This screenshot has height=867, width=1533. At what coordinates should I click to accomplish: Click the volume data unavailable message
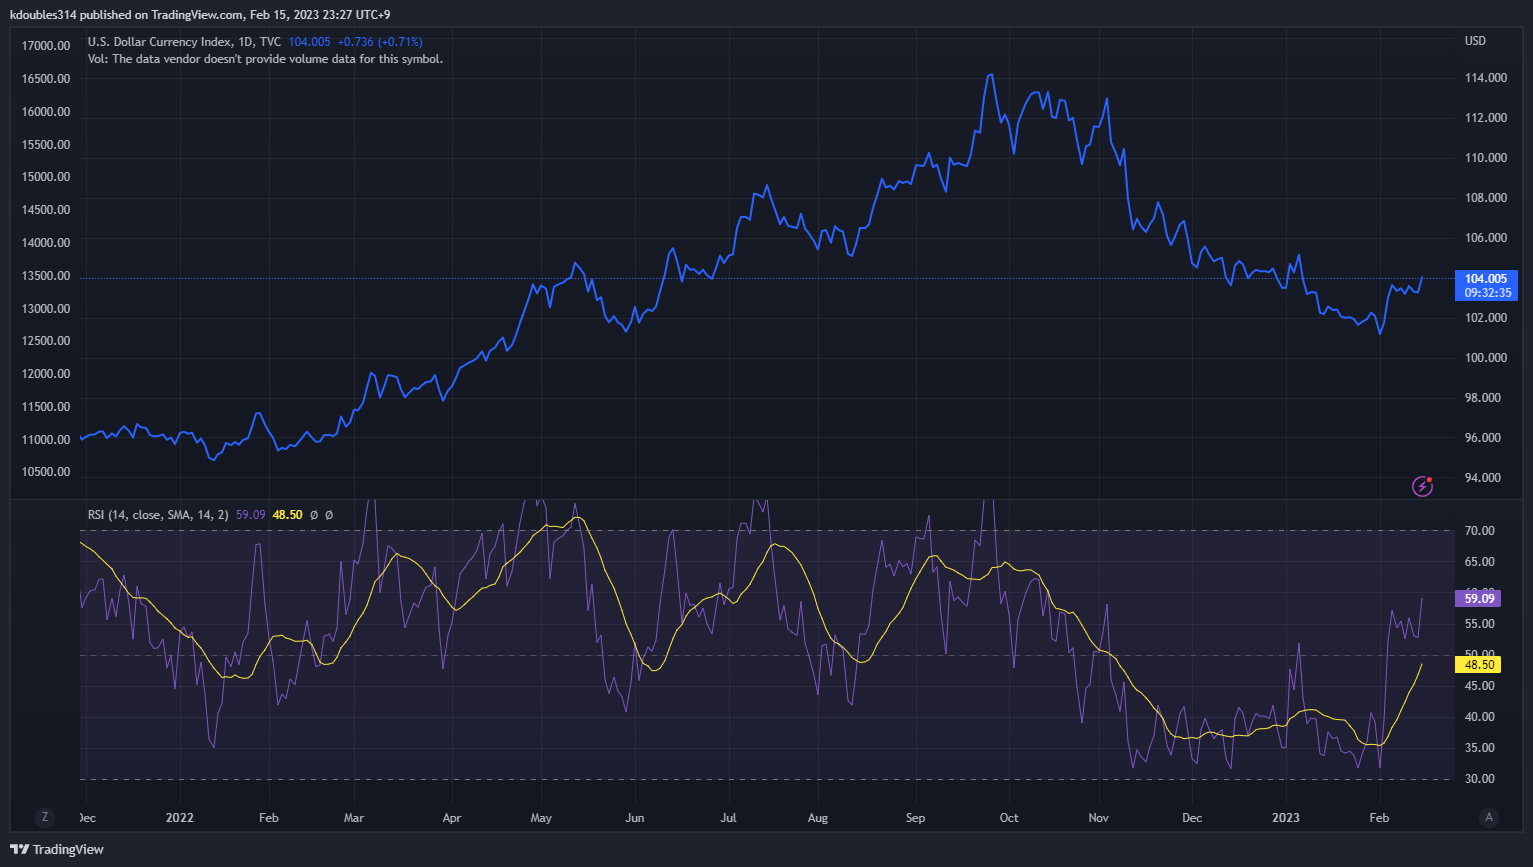pos(265,59)
